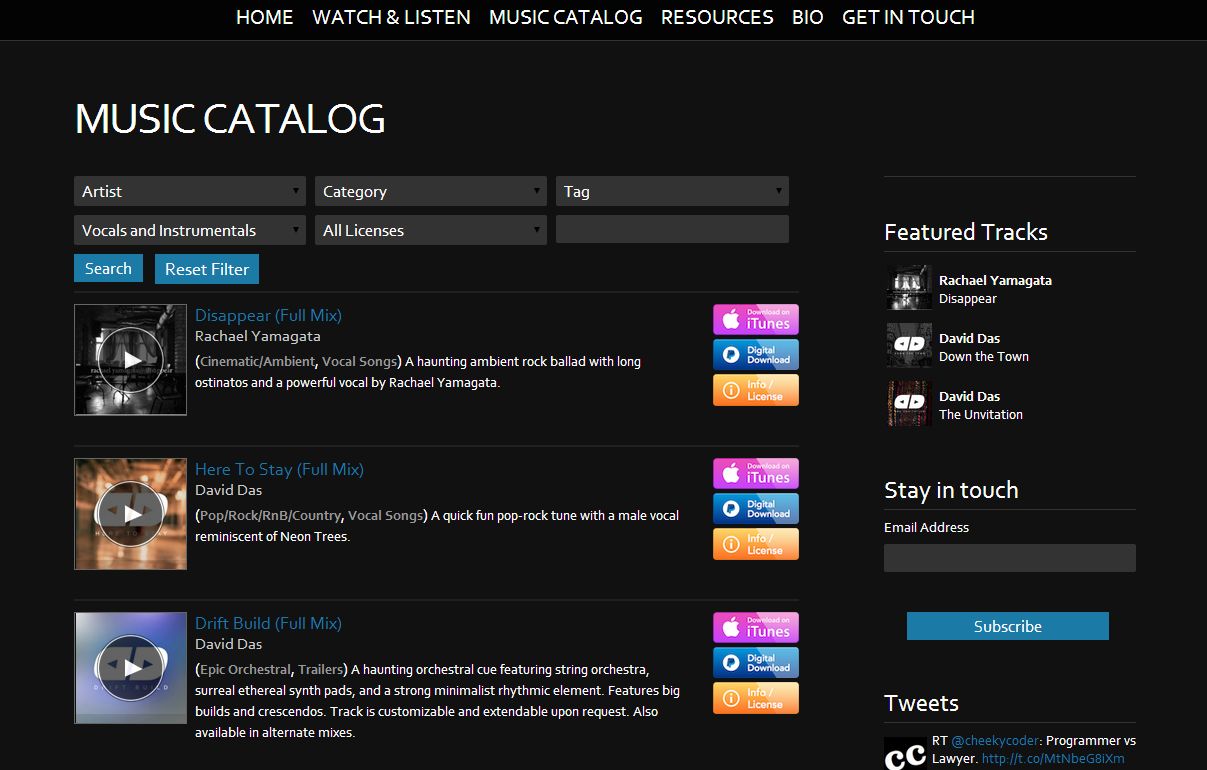Open the Artist filter dropdown
Image resolution: width=1207 pixels, height=770 pixels.
[x=189, y=191]
